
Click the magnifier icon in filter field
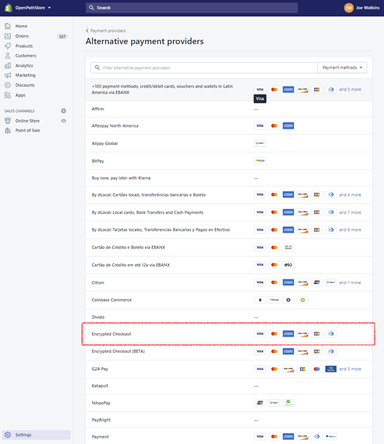coord(97,68)
